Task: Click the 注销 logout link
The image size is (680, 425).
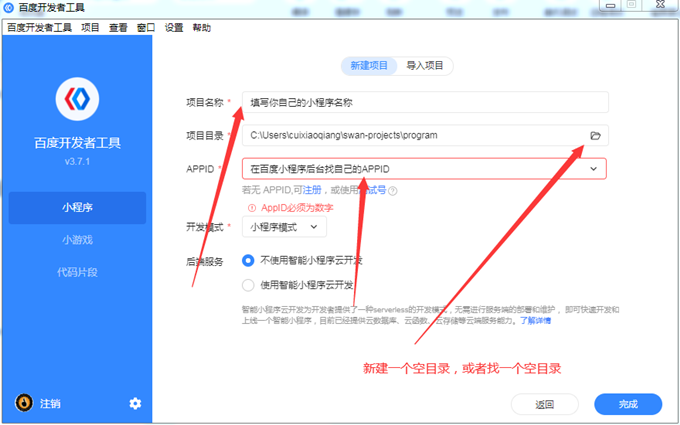Action: click(50, 404)
